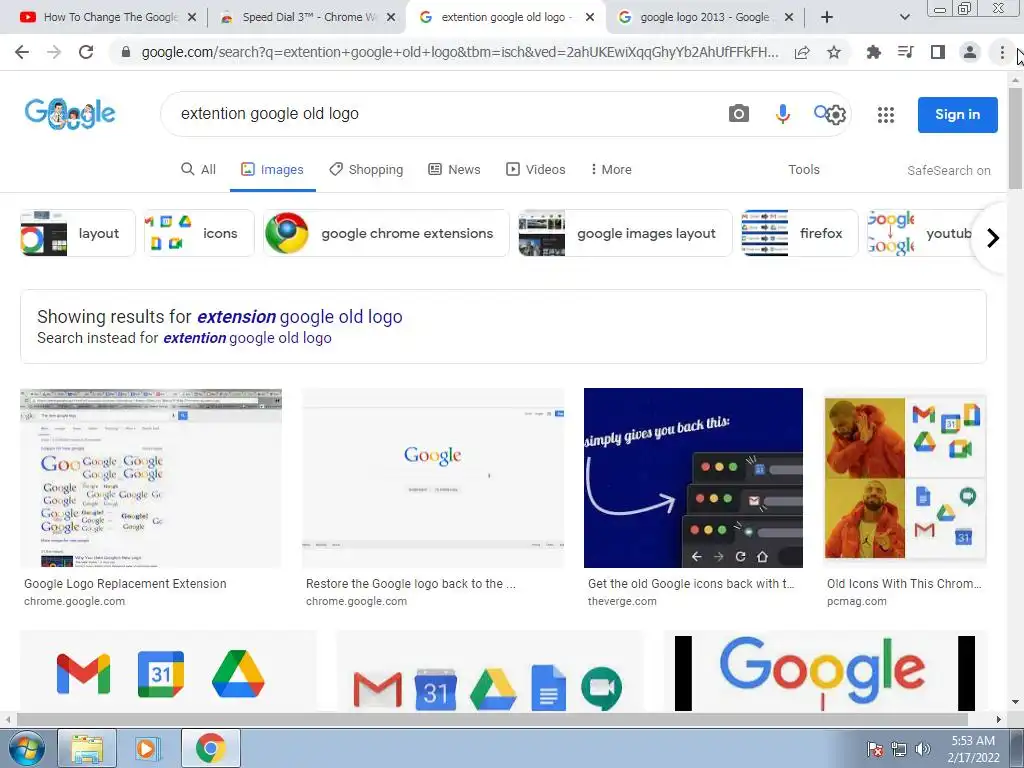Open the News tab
Viewport: 1024px width, 768px height.
pos(455,170)
